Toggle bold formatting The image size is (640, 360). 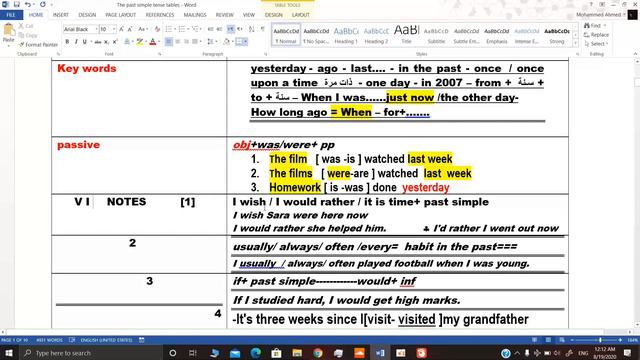click(x=67, y=42)
